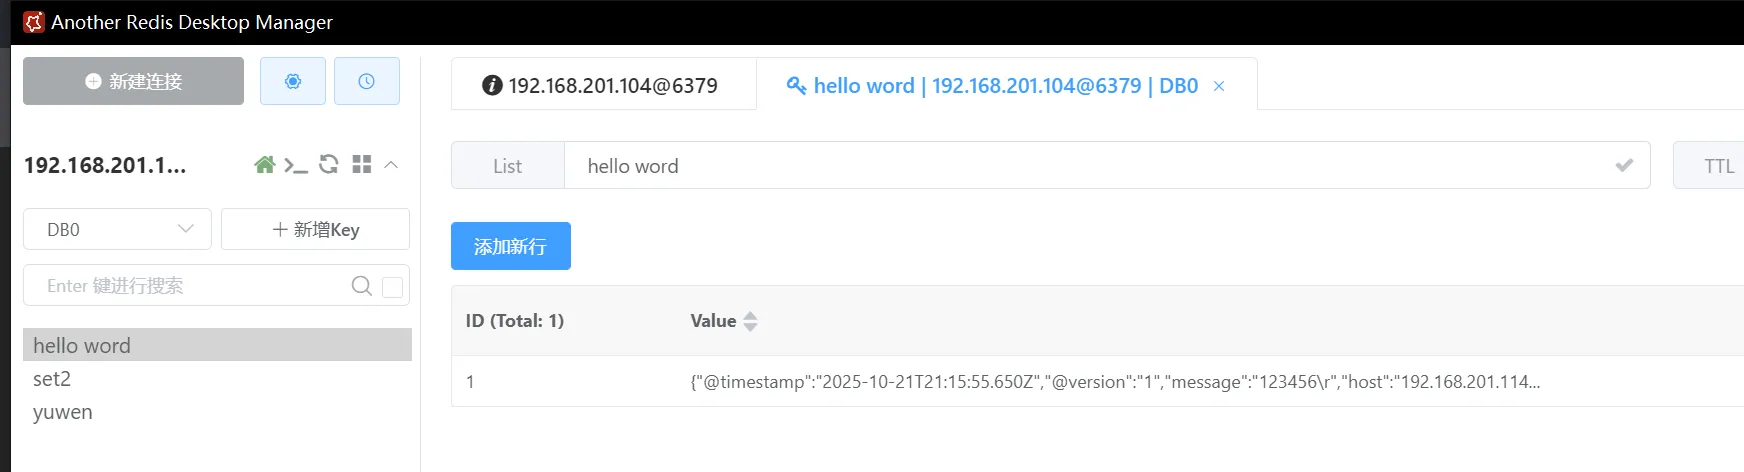Close the hello word tab
1744x472 pixels.
(x=1219, y=86)
